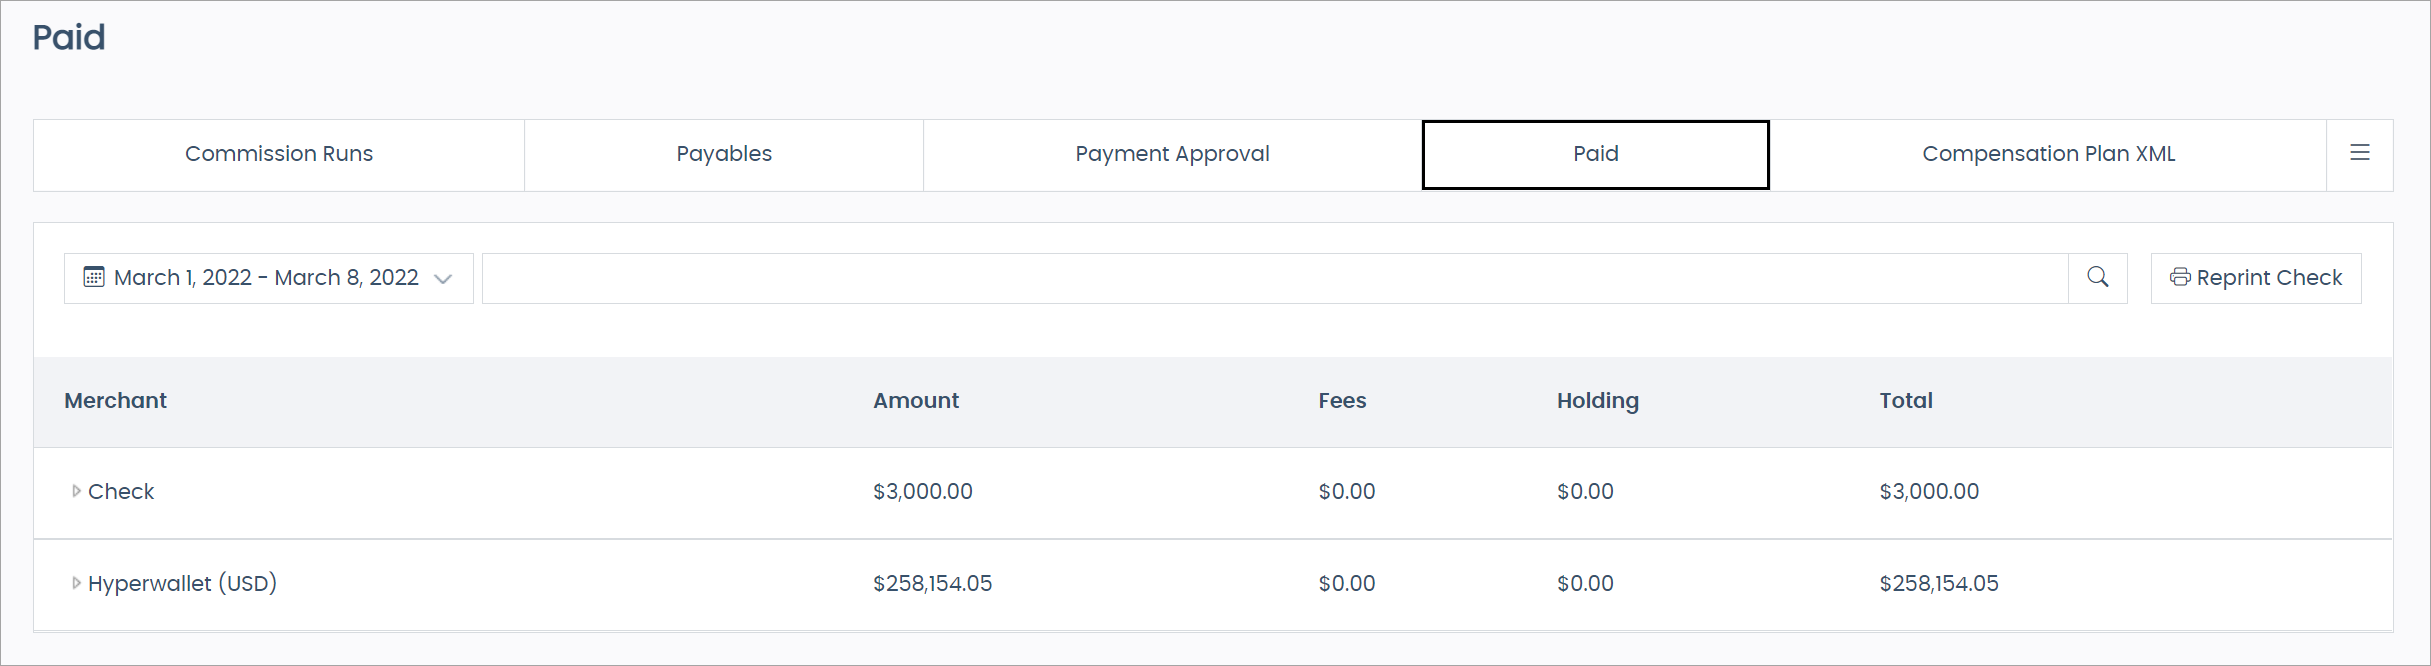Click the calendar icon in date picker
This screenshot has height=666, width=2431.
click(x=94, y=277)
